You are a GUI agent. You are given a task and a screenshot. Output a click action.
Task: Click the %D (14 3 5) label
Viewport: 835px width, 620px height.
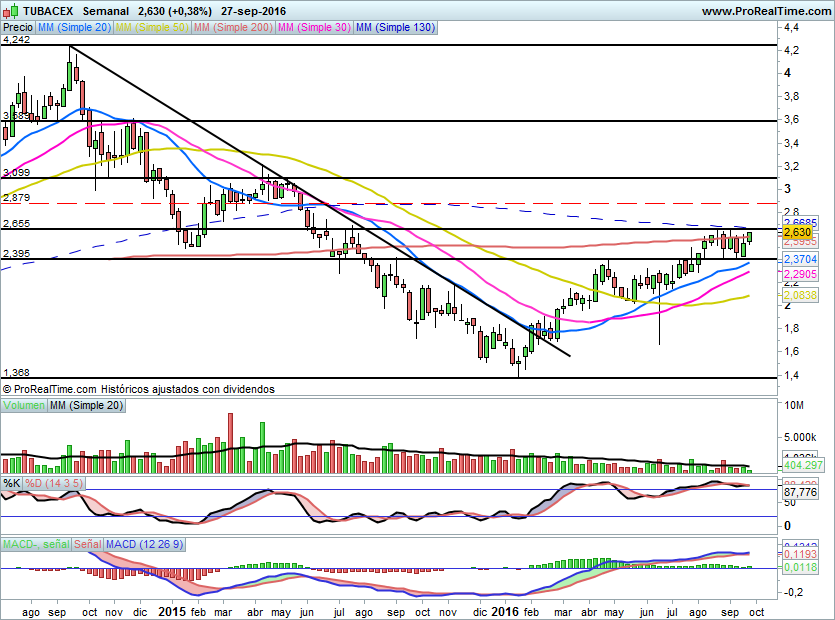(54, 483)
